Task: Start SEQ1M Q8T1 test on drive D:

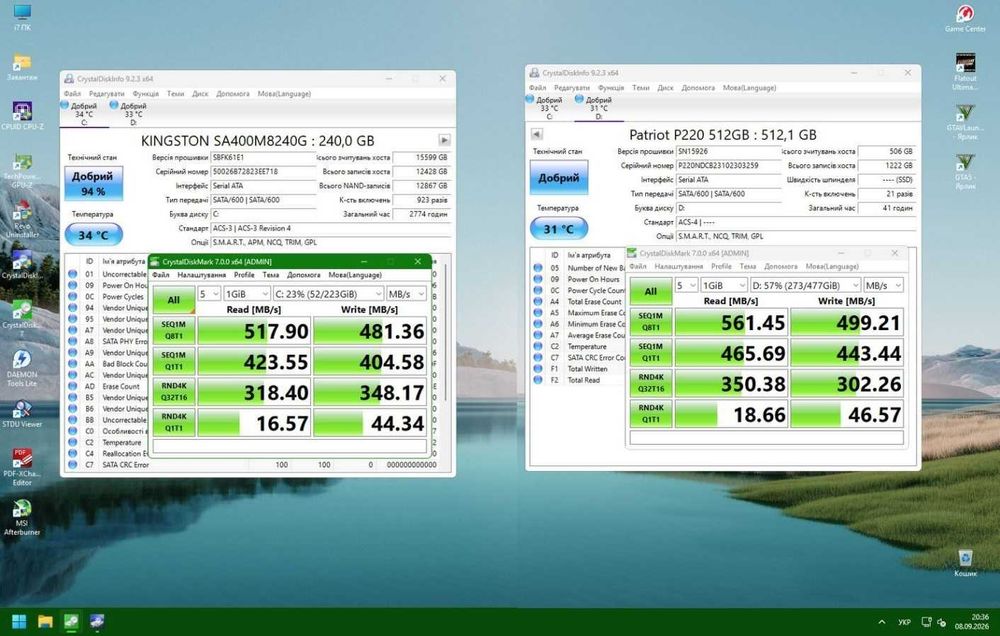Action: 651,322
